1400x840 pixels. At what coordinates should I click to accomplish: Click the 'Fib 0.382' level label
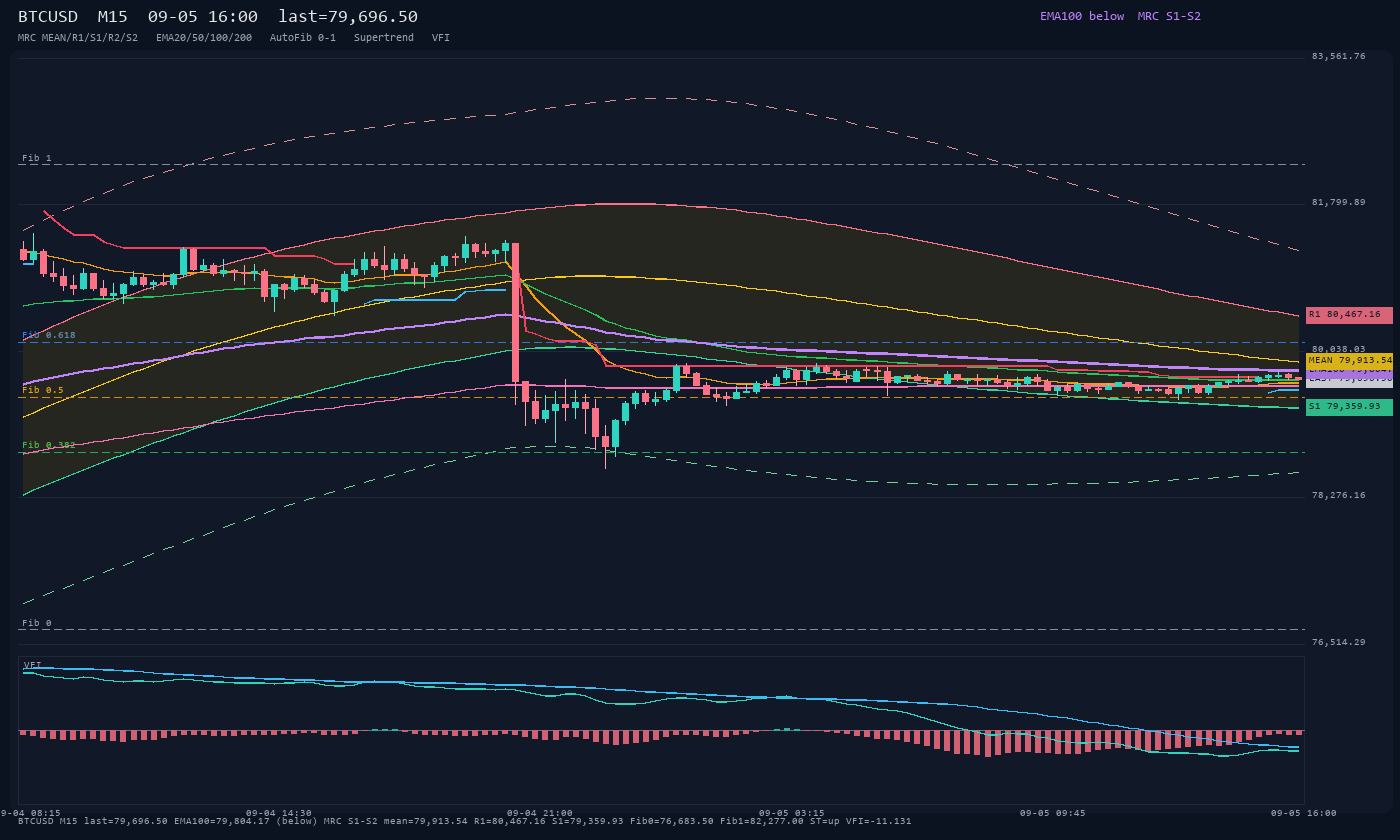click(49, 445)
